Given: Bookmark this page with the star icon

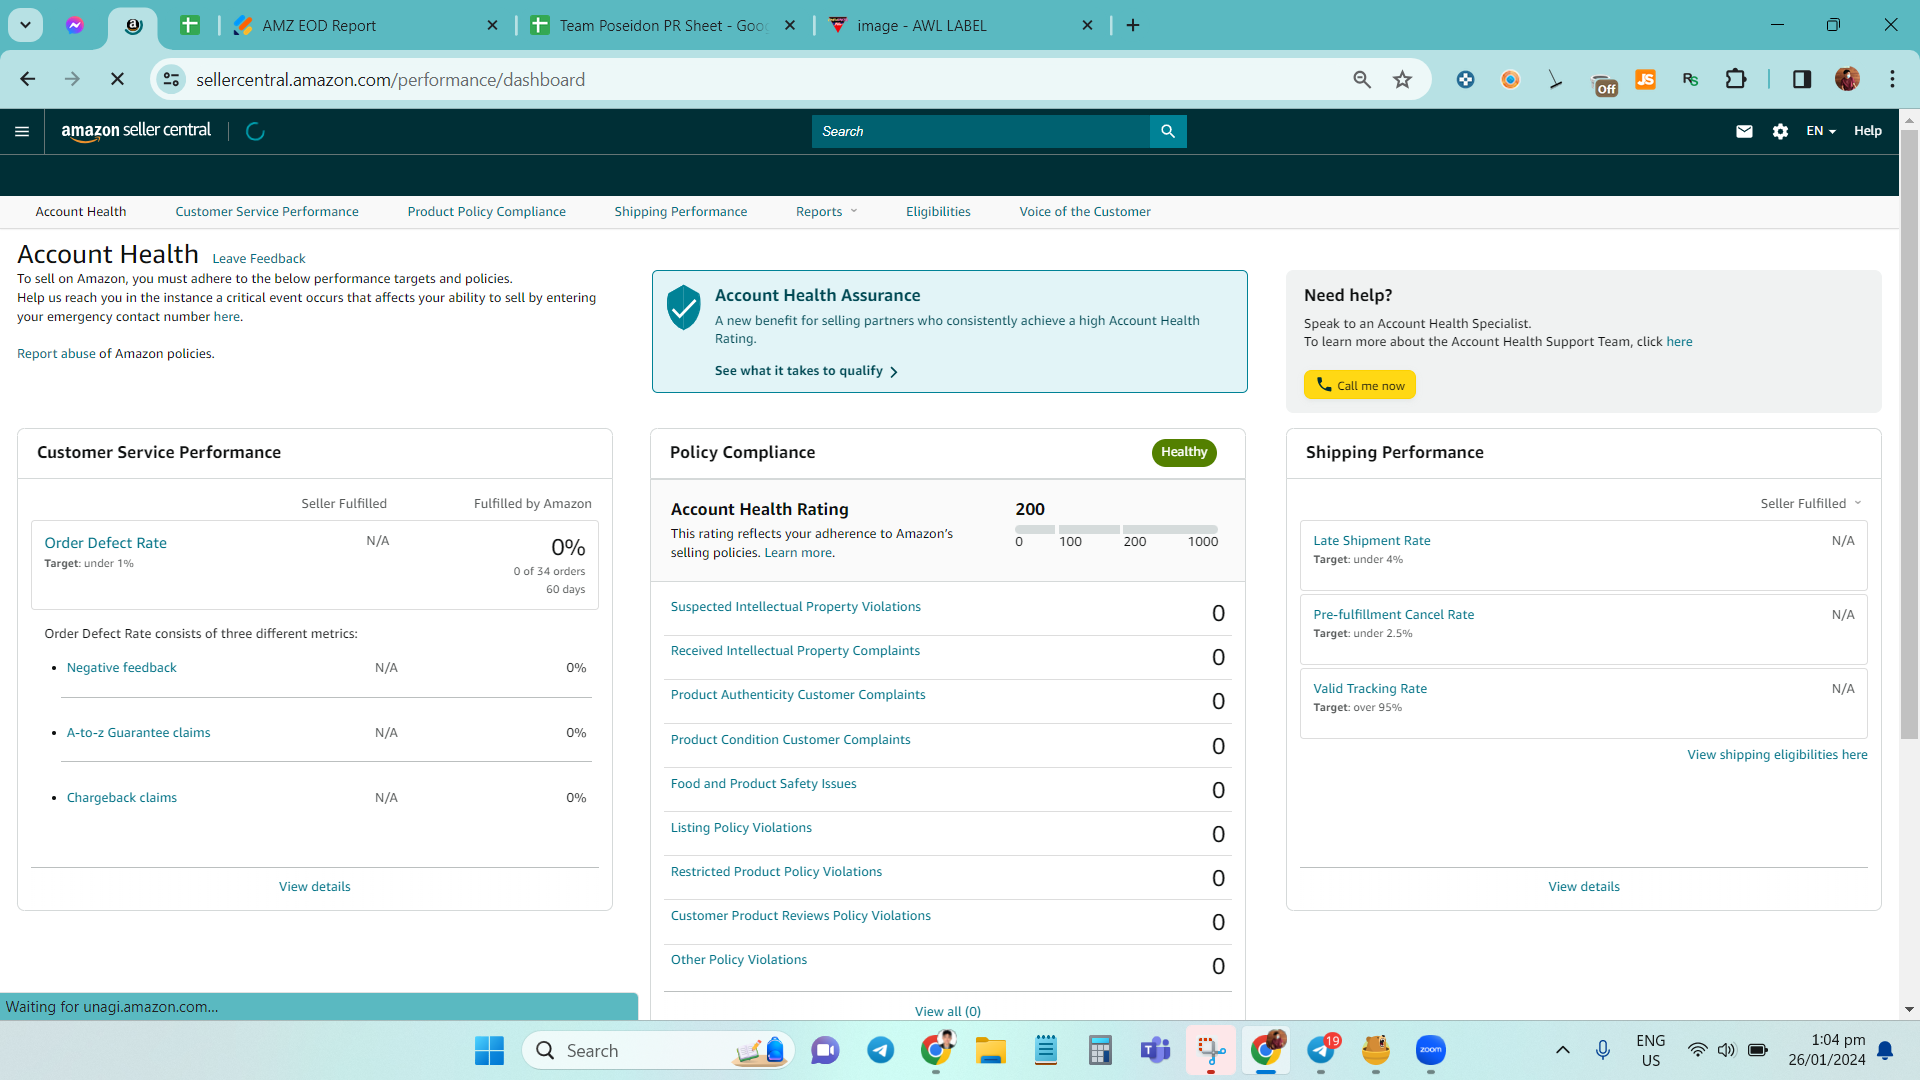Looking at the screenshot, I should click(x=1403, y=79).
